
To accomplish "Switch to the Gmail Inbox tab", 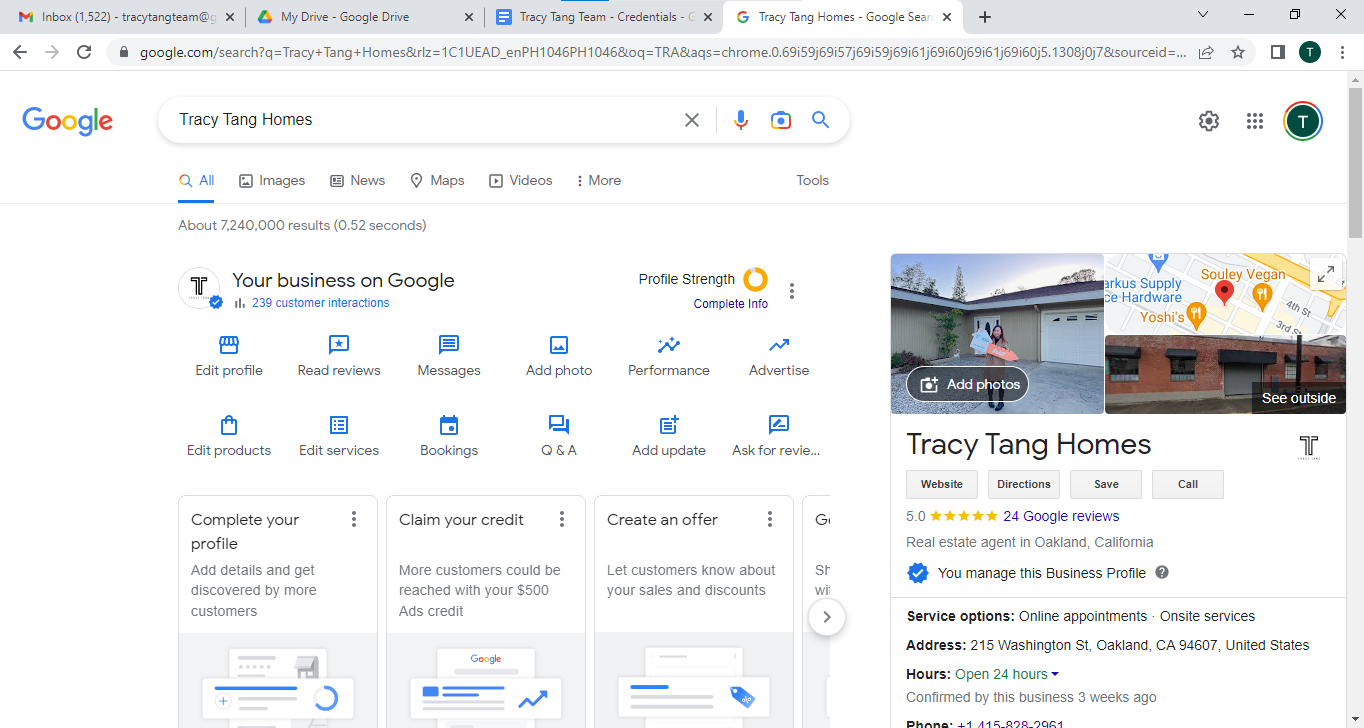I will point(126,17).
